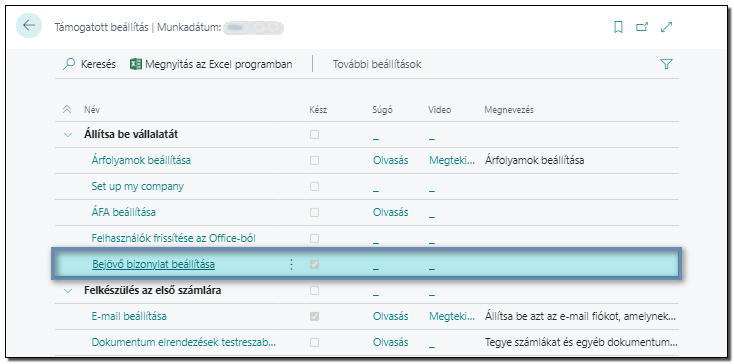Toggle Kész checkbox for Set up my company
The height and width of the screenshot is (364, 734).
pos(315,186)
